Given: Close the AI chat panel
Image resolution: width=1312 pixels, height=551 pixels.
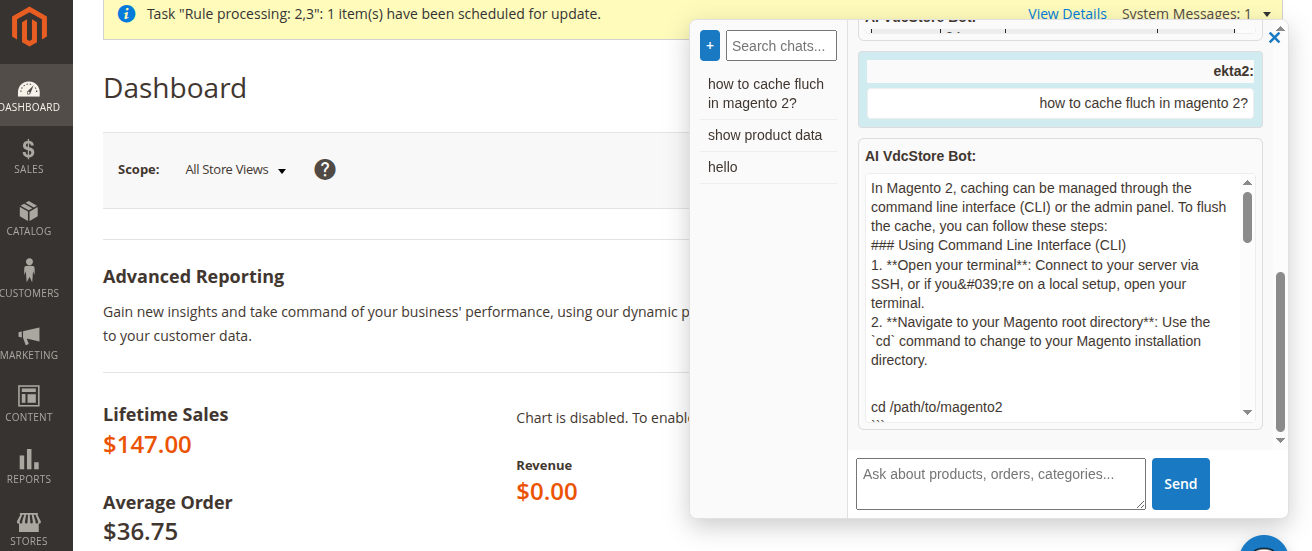Looking at the screenshot, I should 1274,38.
